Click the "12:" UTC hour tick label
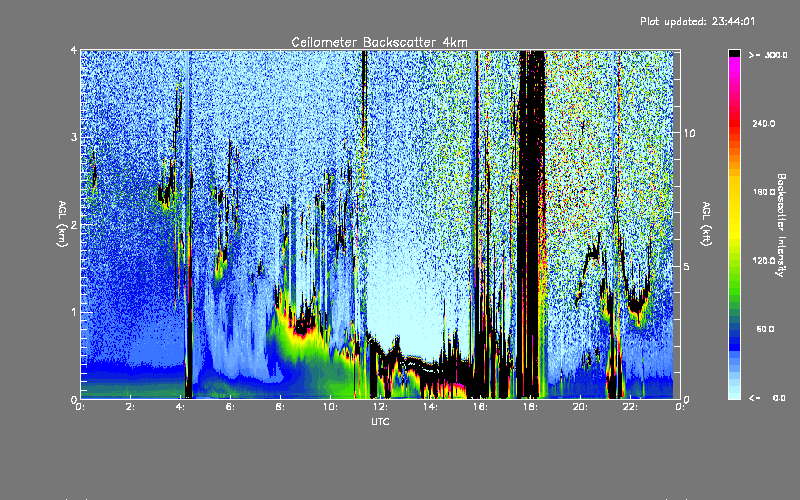800x500 pixels. click(x=380, y=407)
